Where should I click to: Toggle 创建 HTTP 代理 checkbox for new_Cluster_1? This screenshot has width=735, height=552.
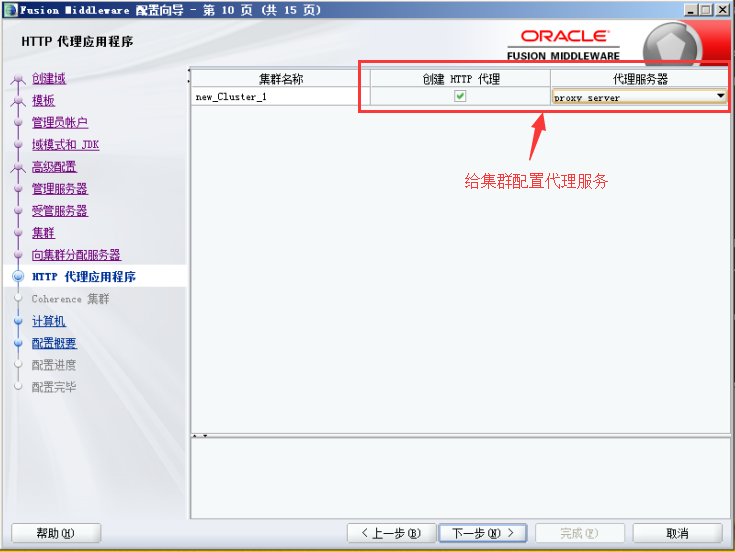pyautogui.click(x=460, y=97)
